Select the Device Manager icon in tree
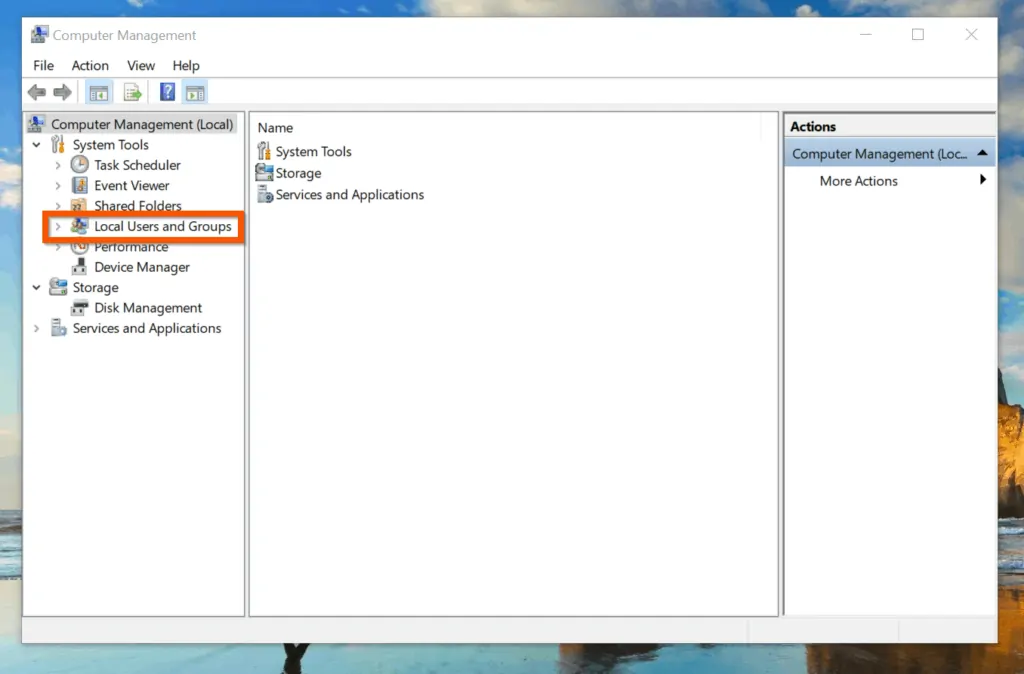Image resolution: width=1024 pixels, height=674 pixels. (79, 266)
